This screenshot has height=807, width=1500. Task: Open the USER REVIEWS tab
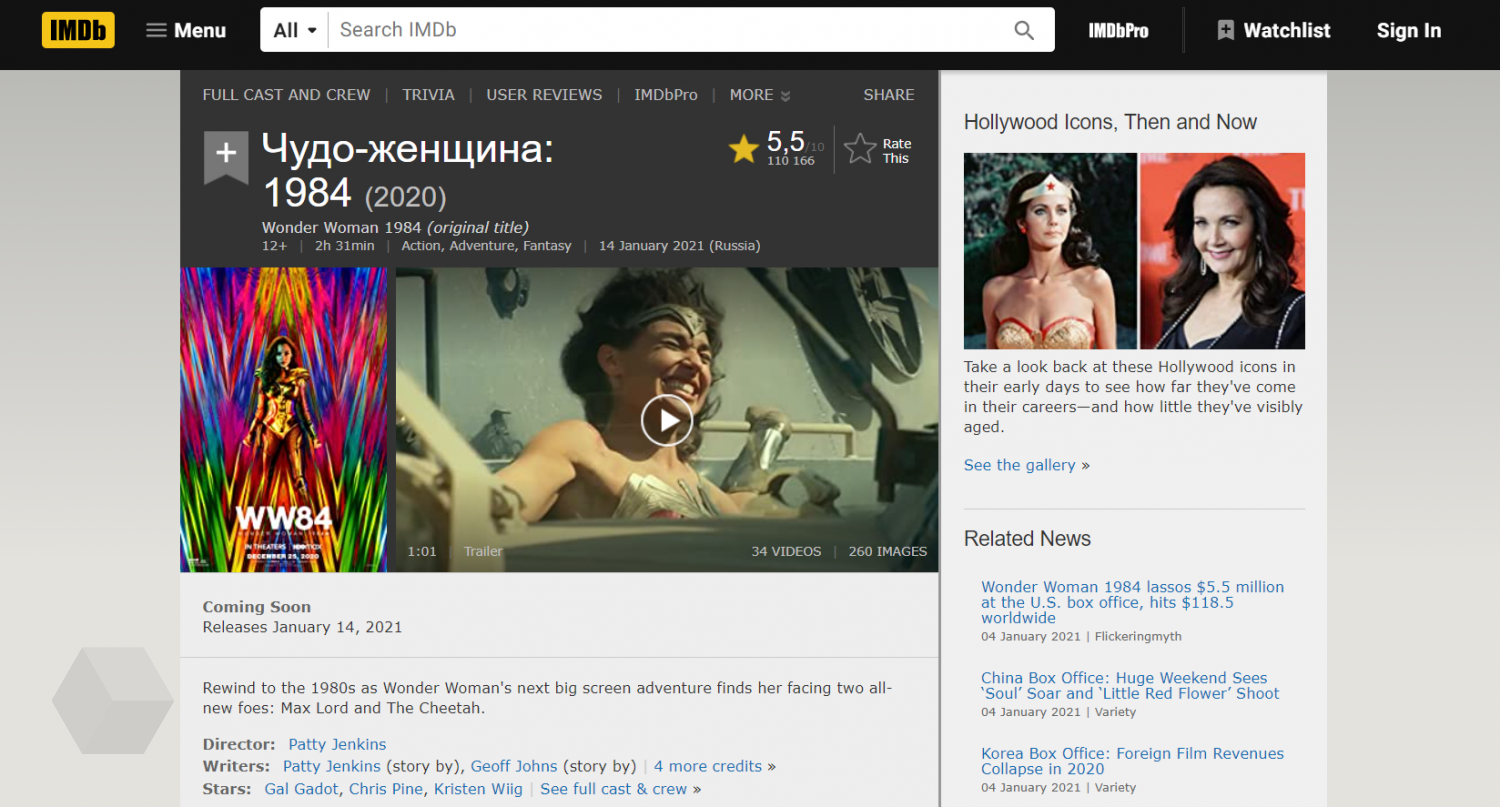point(544,95)
